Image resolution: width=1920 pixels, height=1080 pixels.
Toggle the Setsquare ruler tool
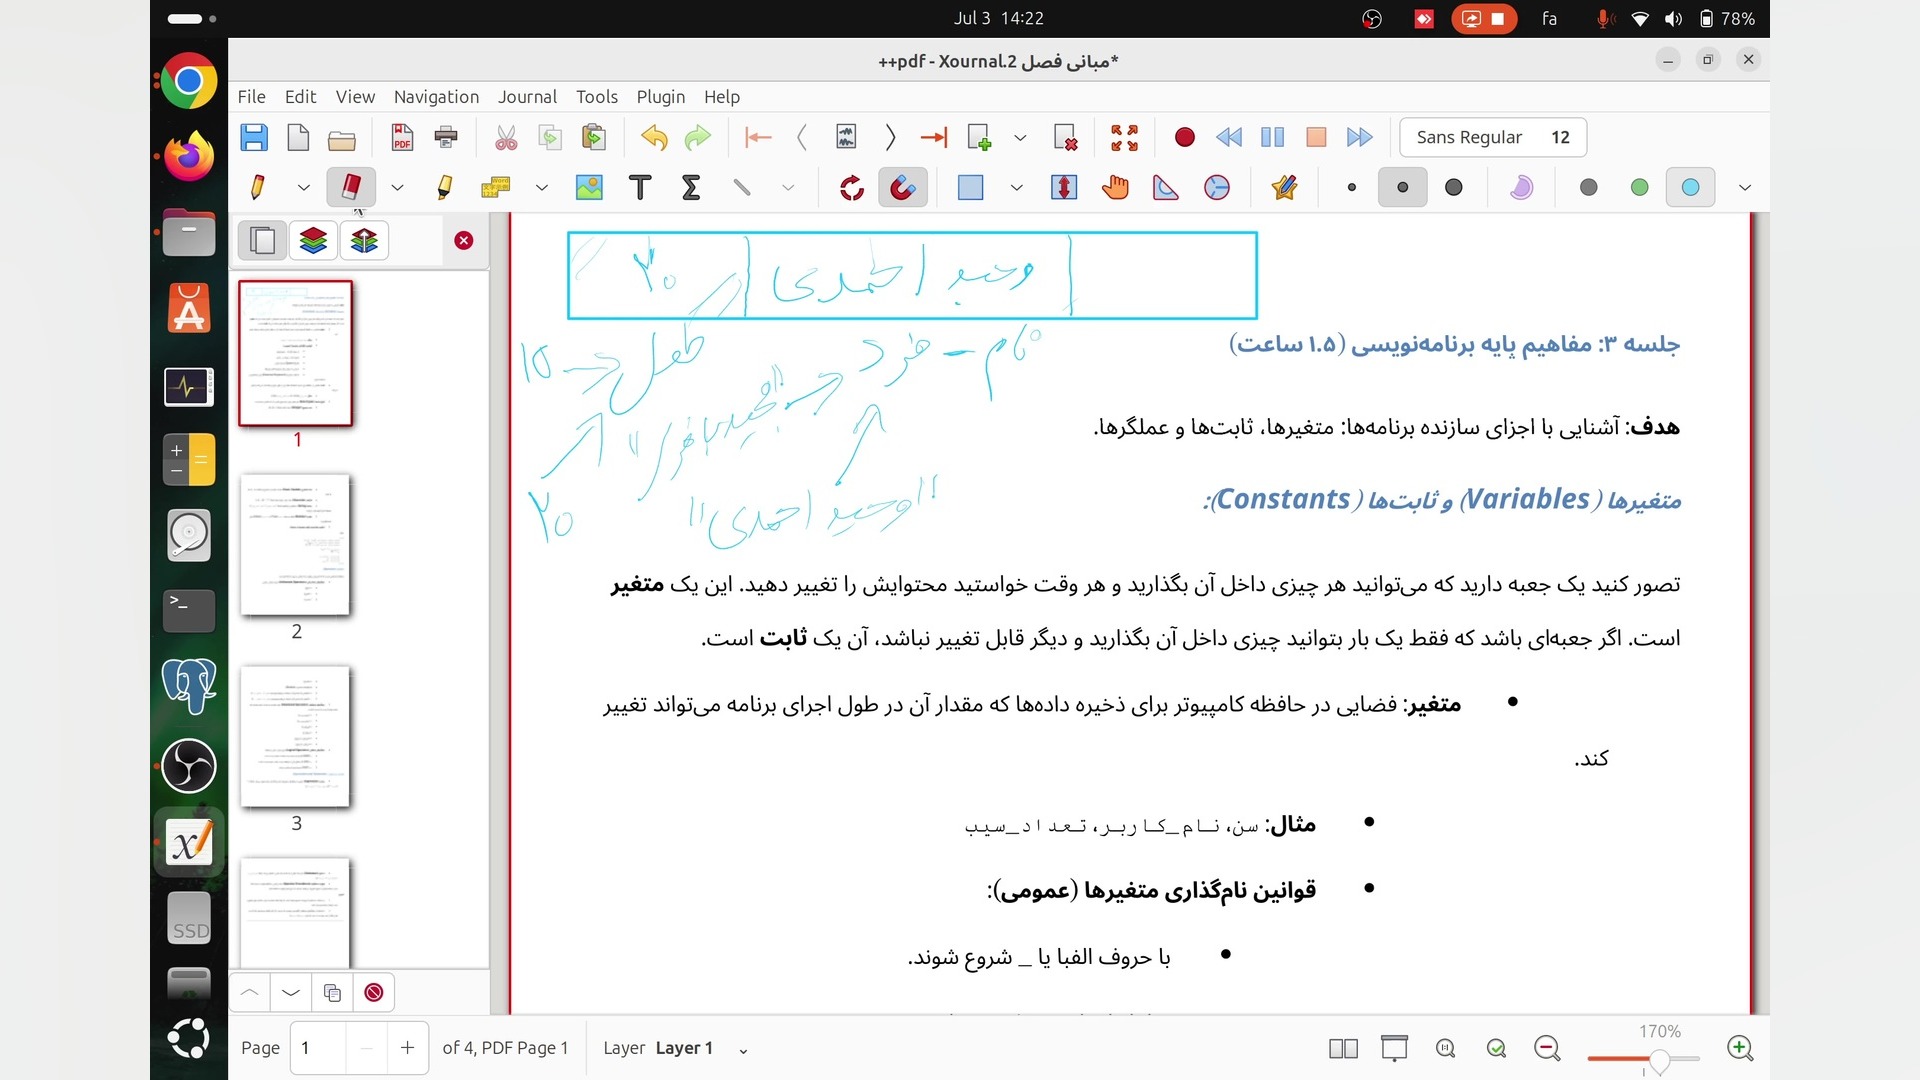1166,187
